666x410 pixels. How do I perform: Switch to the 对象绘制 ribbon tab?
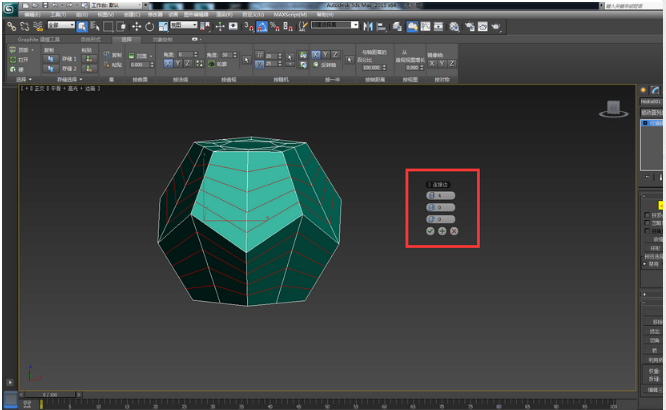(163, 40)
